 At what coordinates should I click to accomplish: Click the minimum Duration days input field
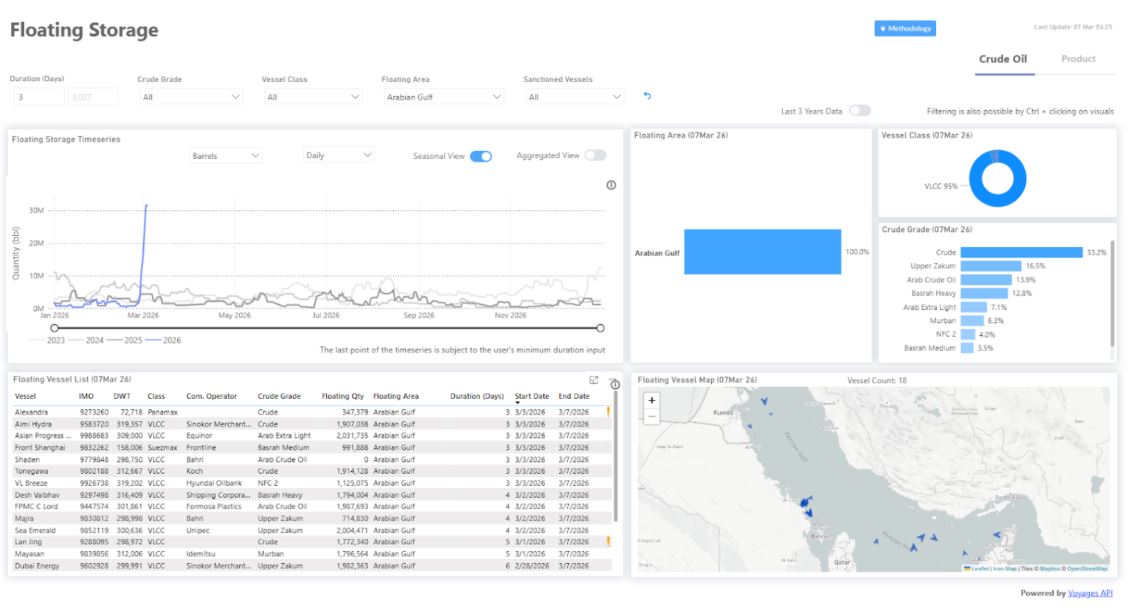pyautogui.click(x=38, y=97)
